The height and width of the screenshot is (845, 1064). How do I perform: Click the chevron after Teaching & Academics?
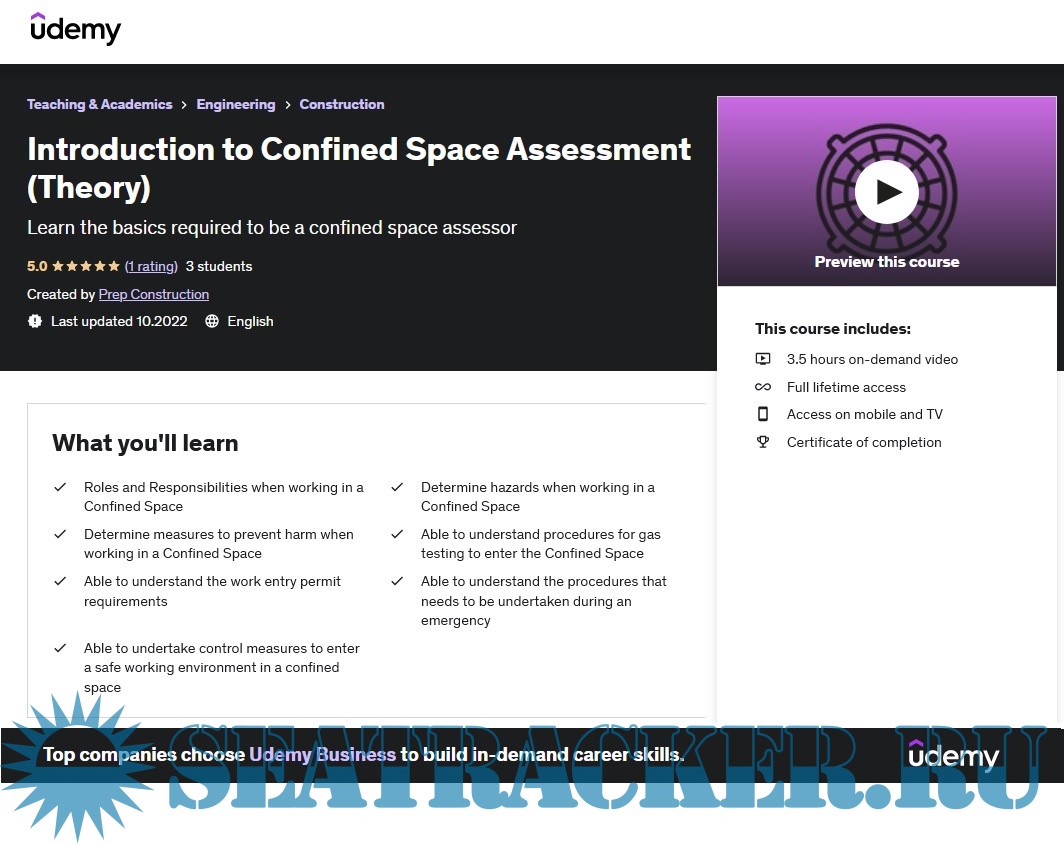pos(185,104)
